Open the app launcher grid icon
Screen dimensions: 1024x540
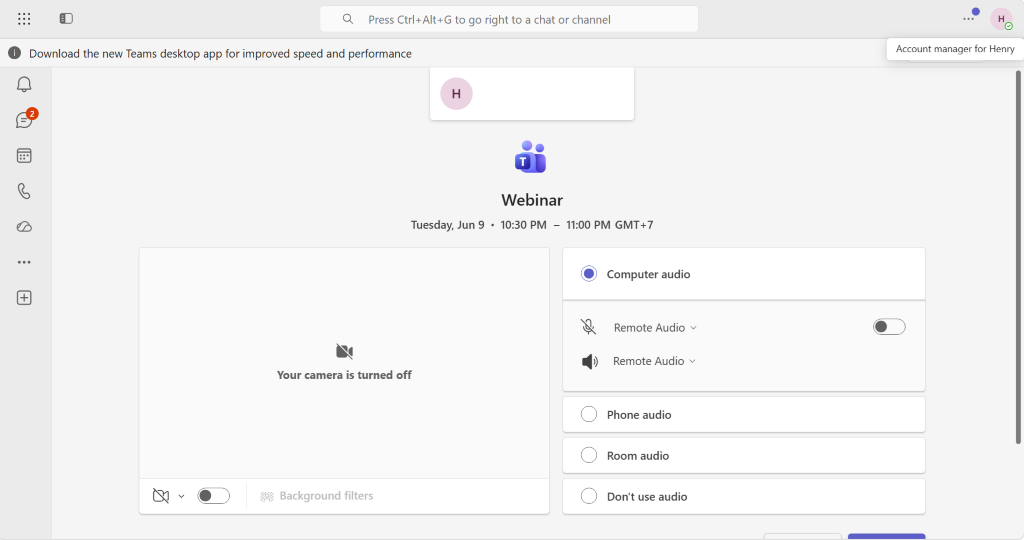tap(24, 19)
